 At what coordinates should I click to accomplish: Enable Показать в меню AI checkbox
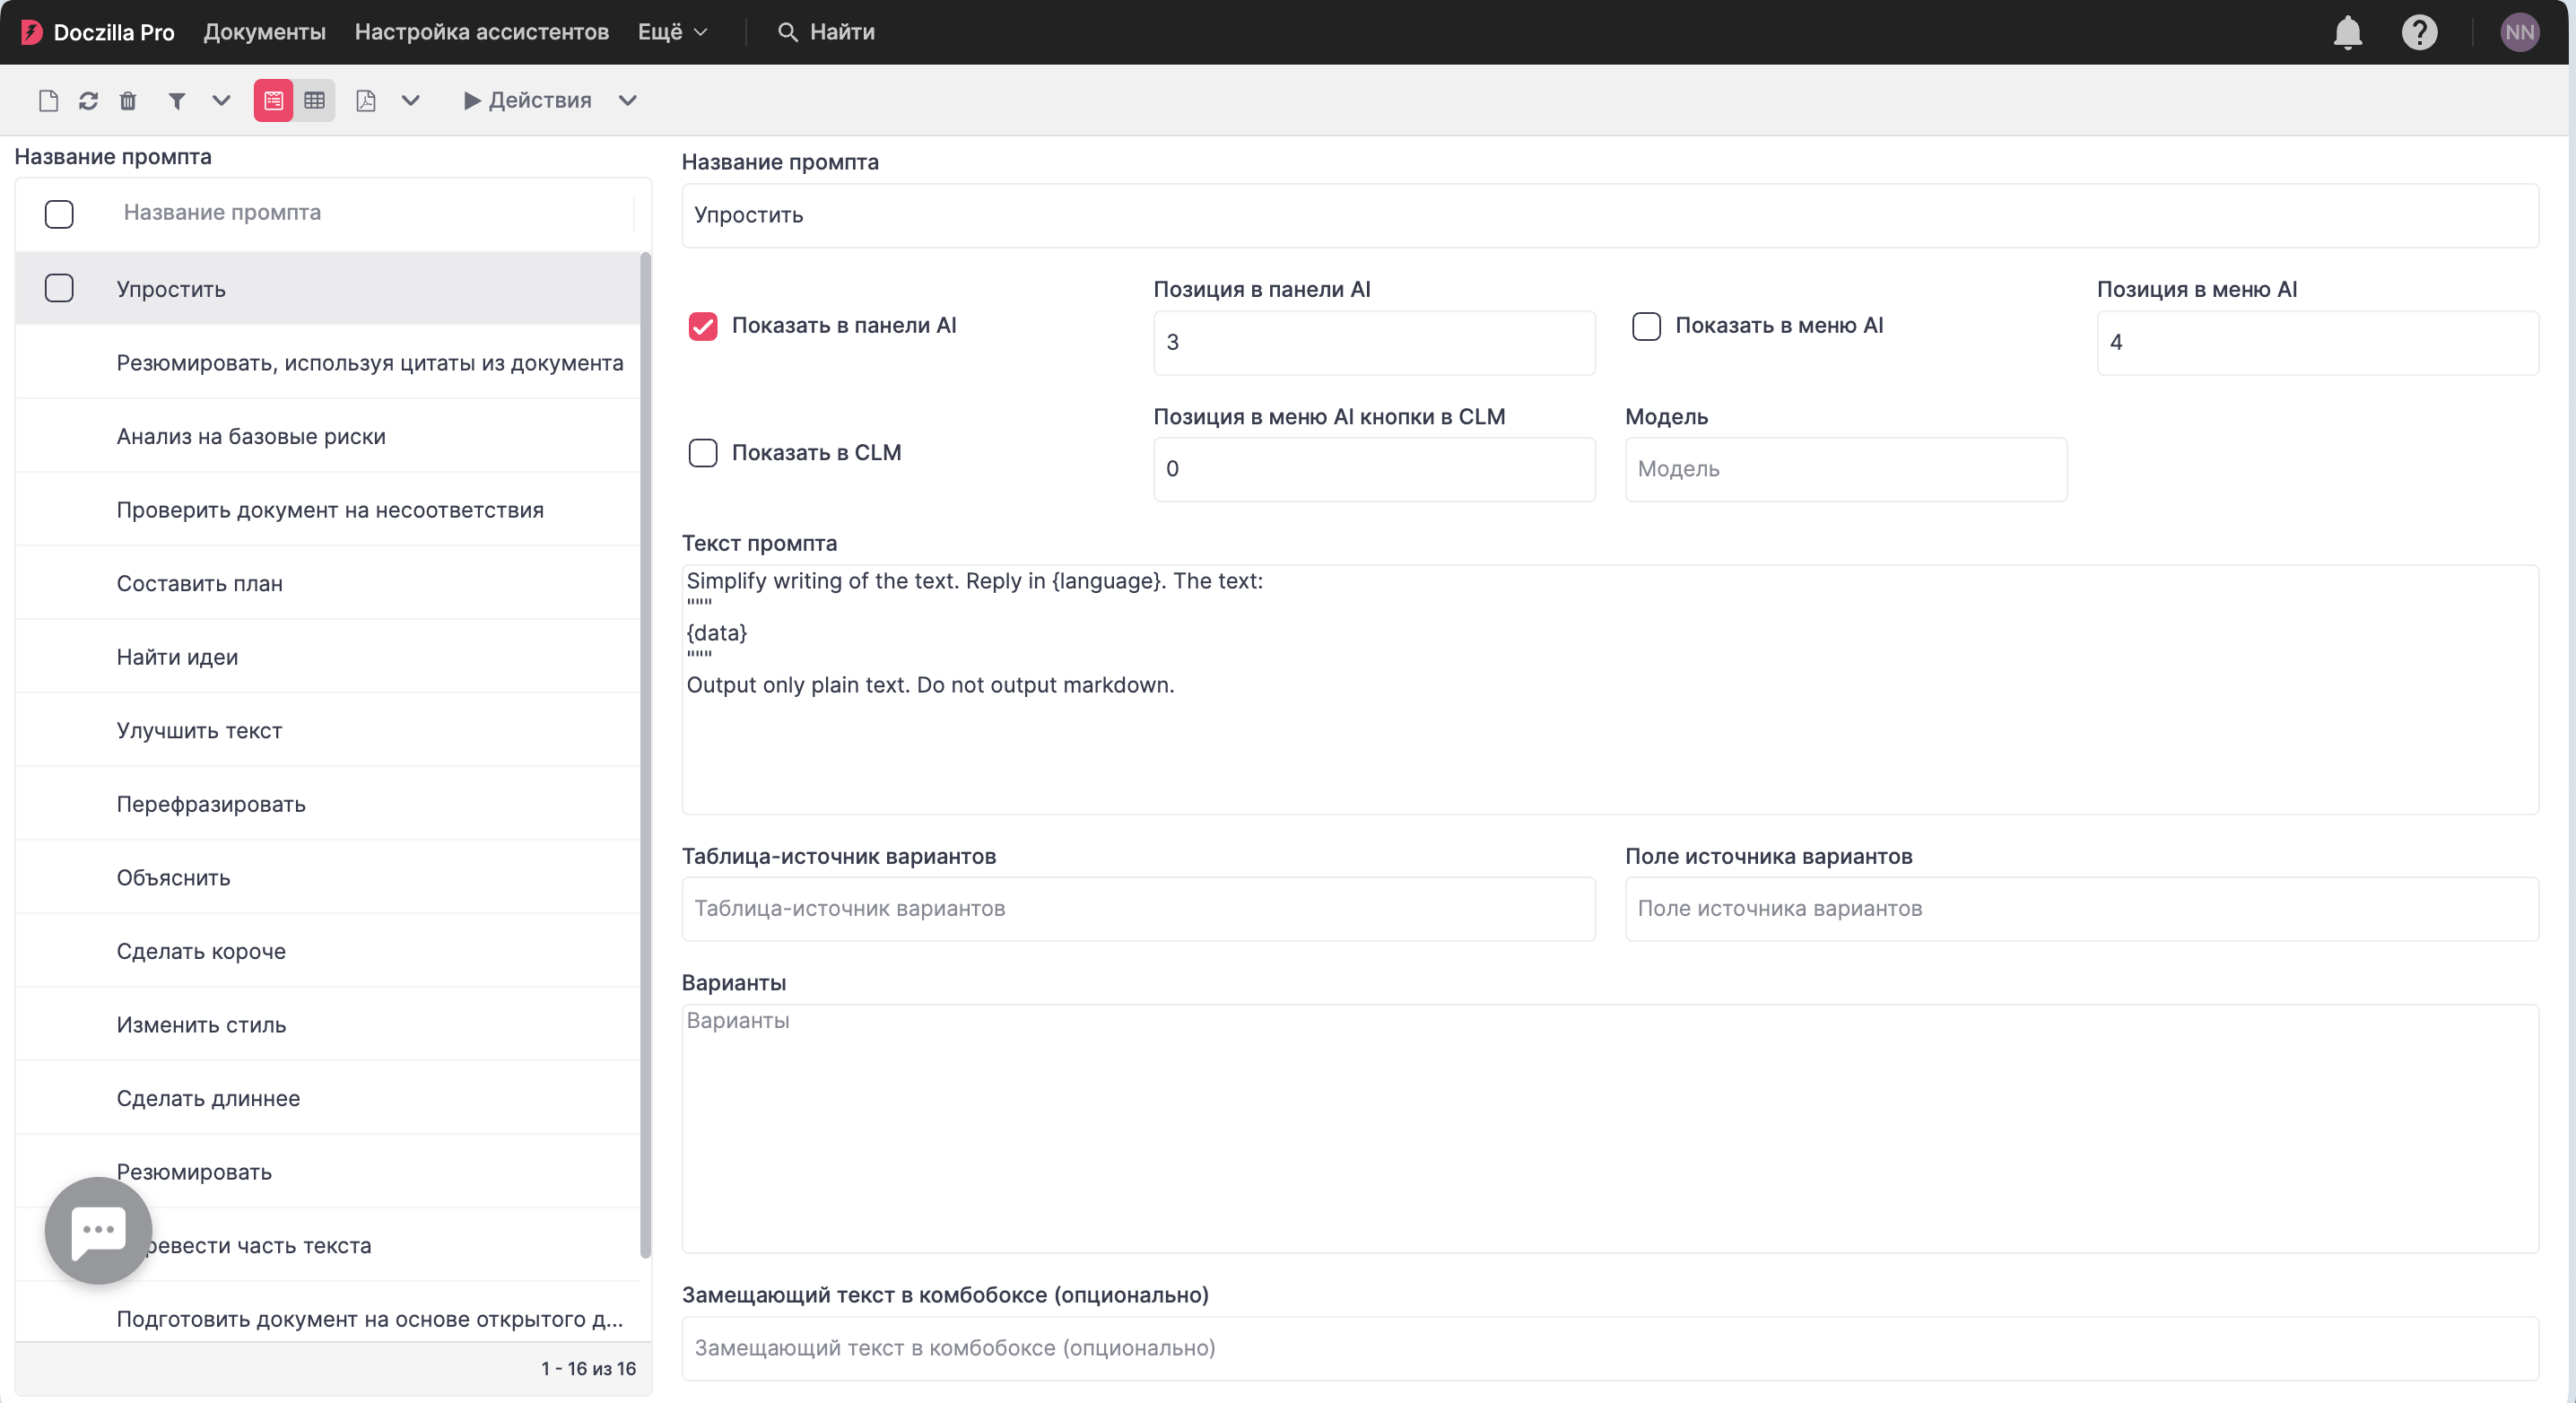point(1646,326)
